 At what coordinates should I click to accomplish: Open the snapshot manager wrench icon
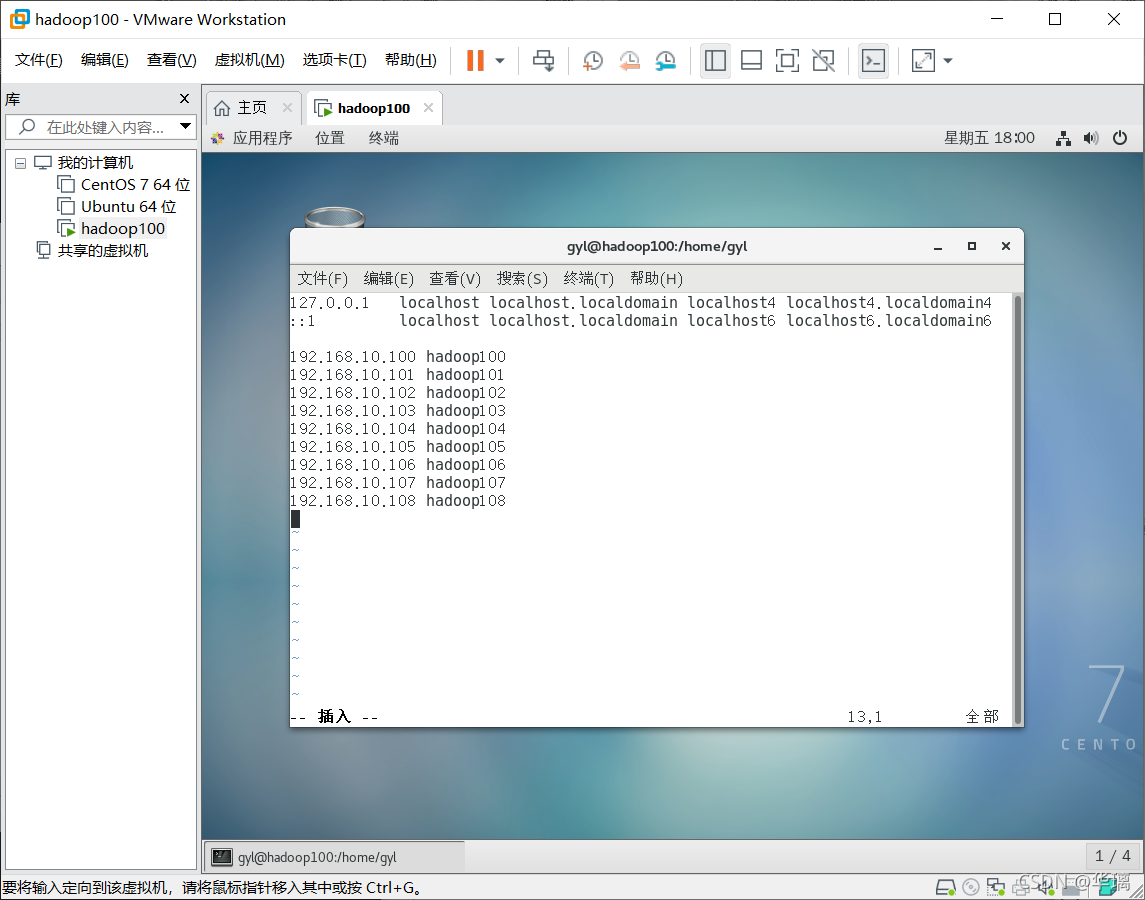(x=665, y=60)
